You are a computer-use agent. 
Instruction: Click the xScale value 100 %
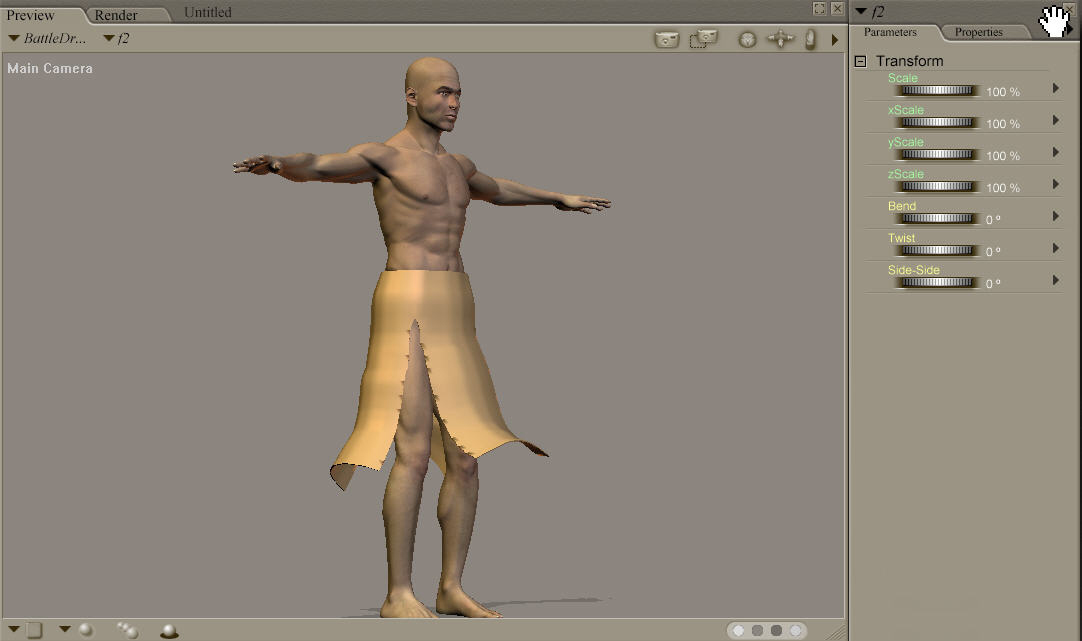(x=1003, y=124)
